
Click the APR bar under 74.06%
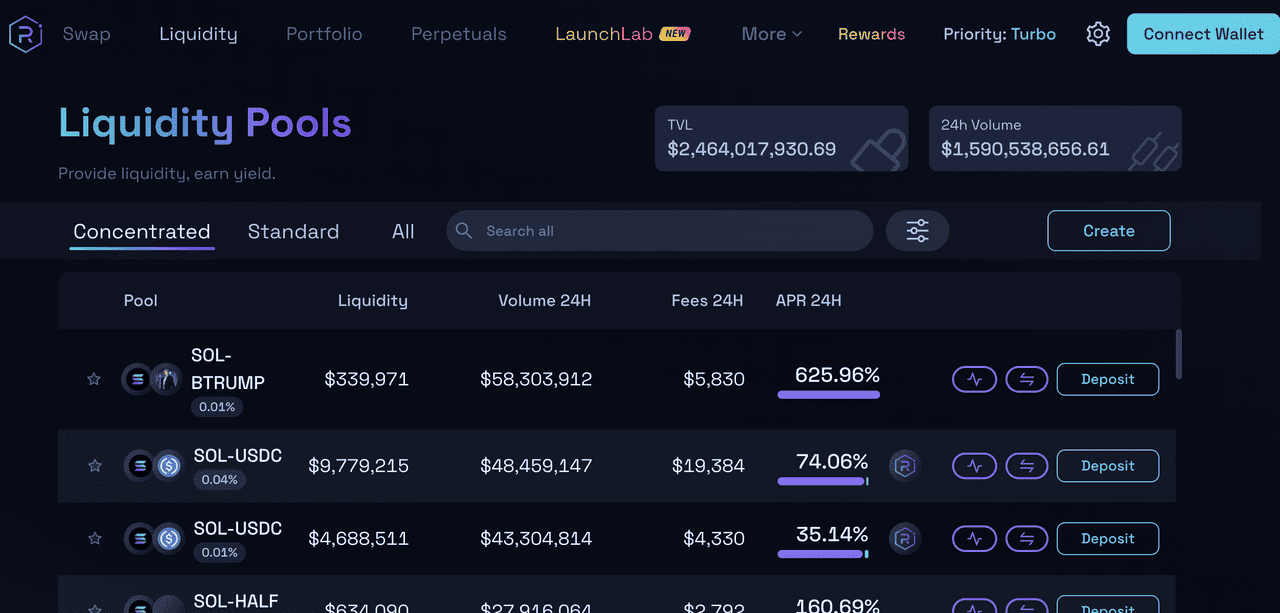click(x=823, y=482)
